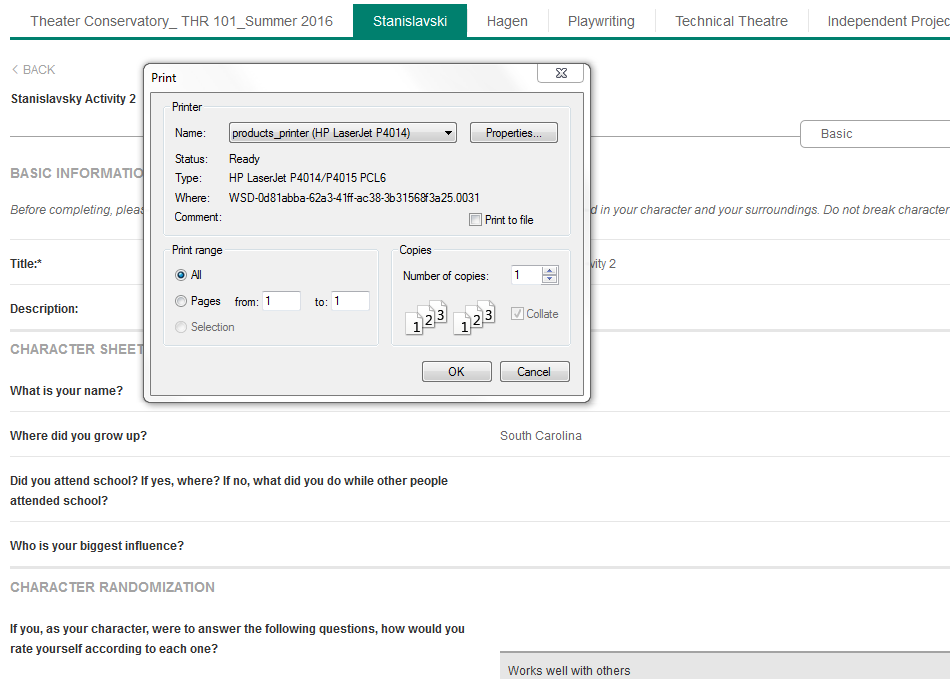
Task: Click the 'South Carolina' answer text
Action: 540,436
